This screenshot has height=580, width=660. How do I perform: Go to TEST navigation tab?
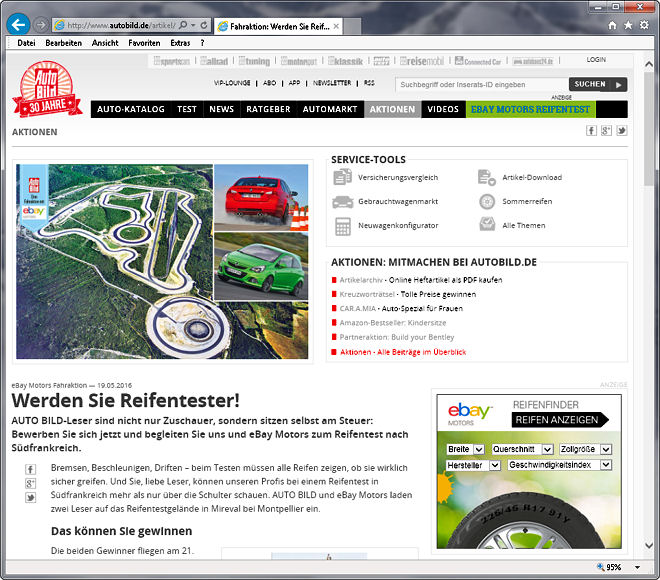187,109
